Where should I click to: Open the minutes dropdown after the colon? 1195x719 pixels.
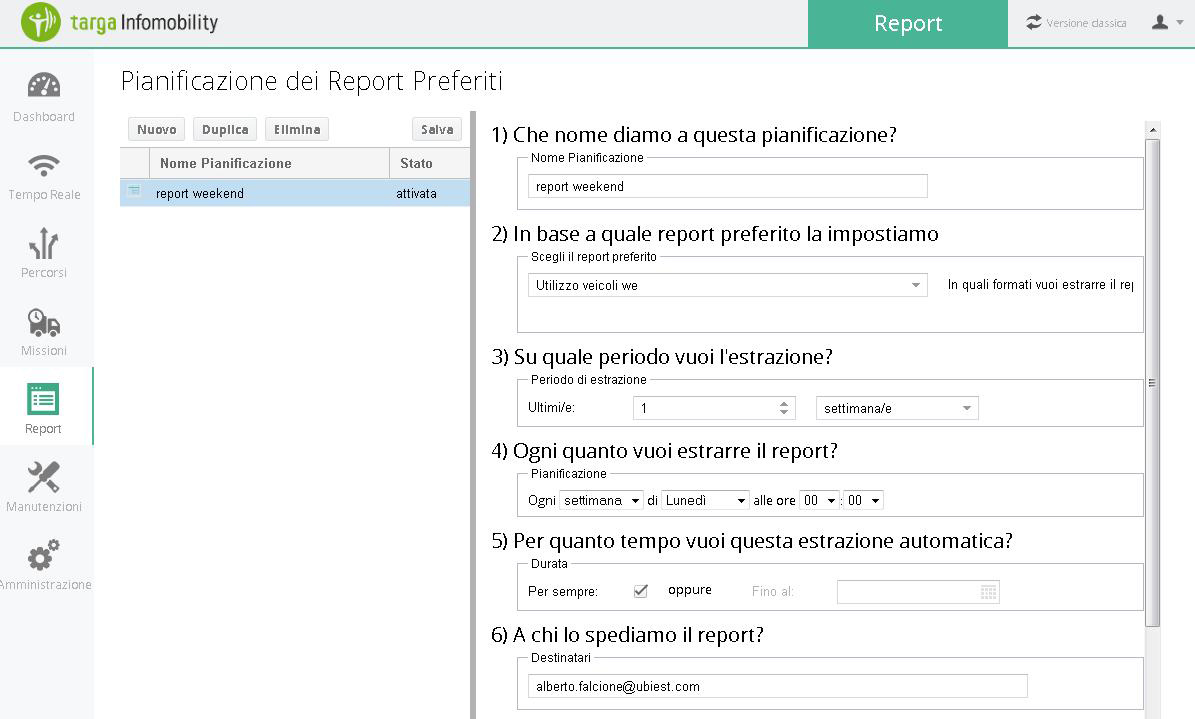point(863,500)
